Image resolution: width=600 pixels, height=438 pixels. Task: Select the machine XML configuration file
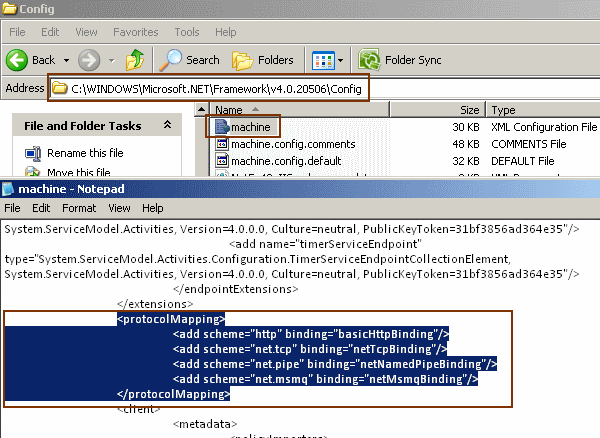click(250, 127)
